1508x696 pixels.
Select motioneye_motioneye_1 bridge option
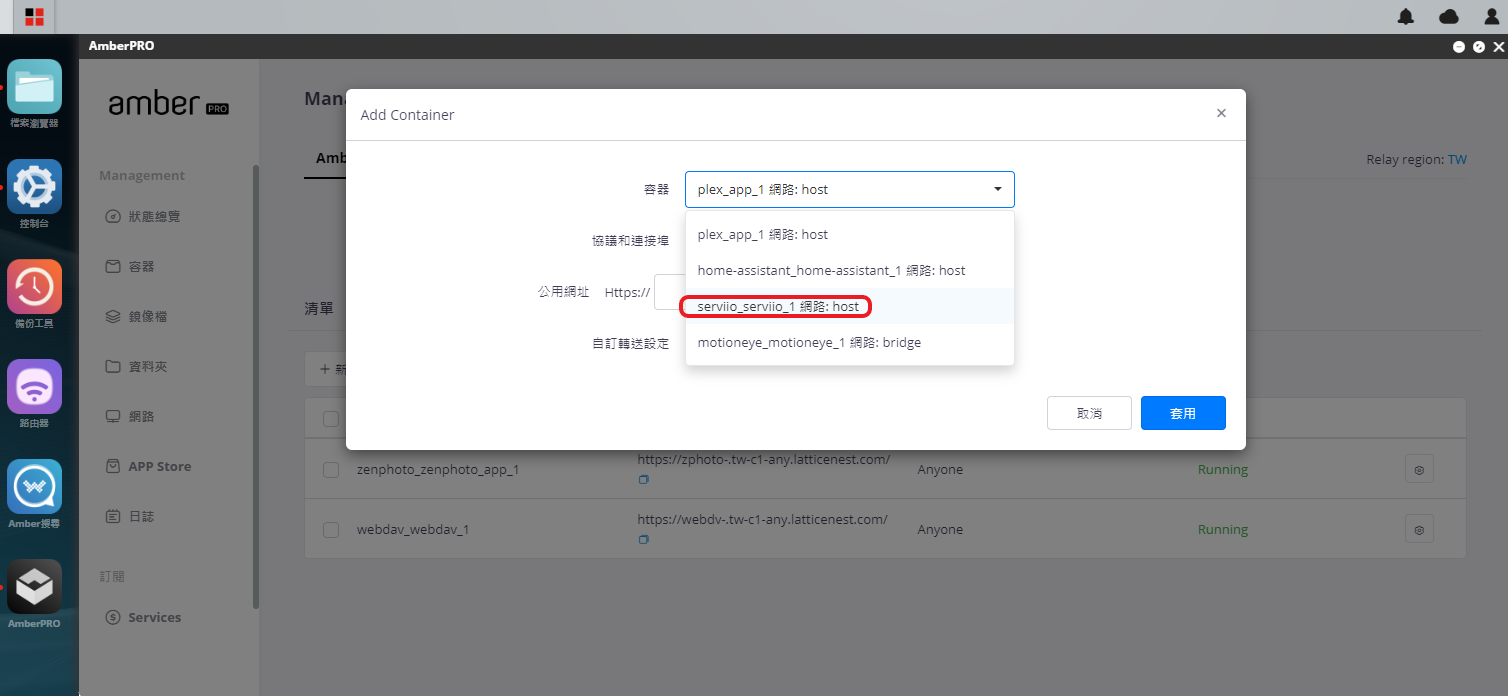pyautogui.click(x=850, y=342)
